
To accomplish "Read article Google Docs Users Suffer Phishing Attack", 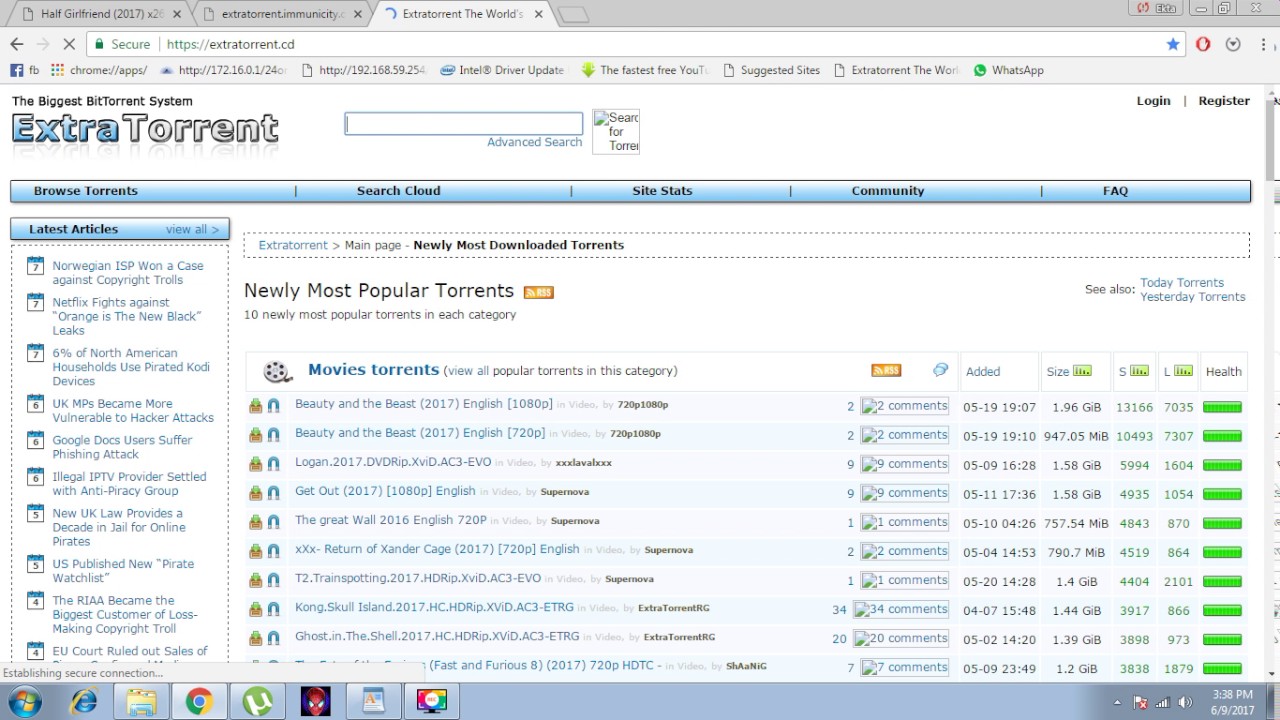I will click(x=122, y=447).
